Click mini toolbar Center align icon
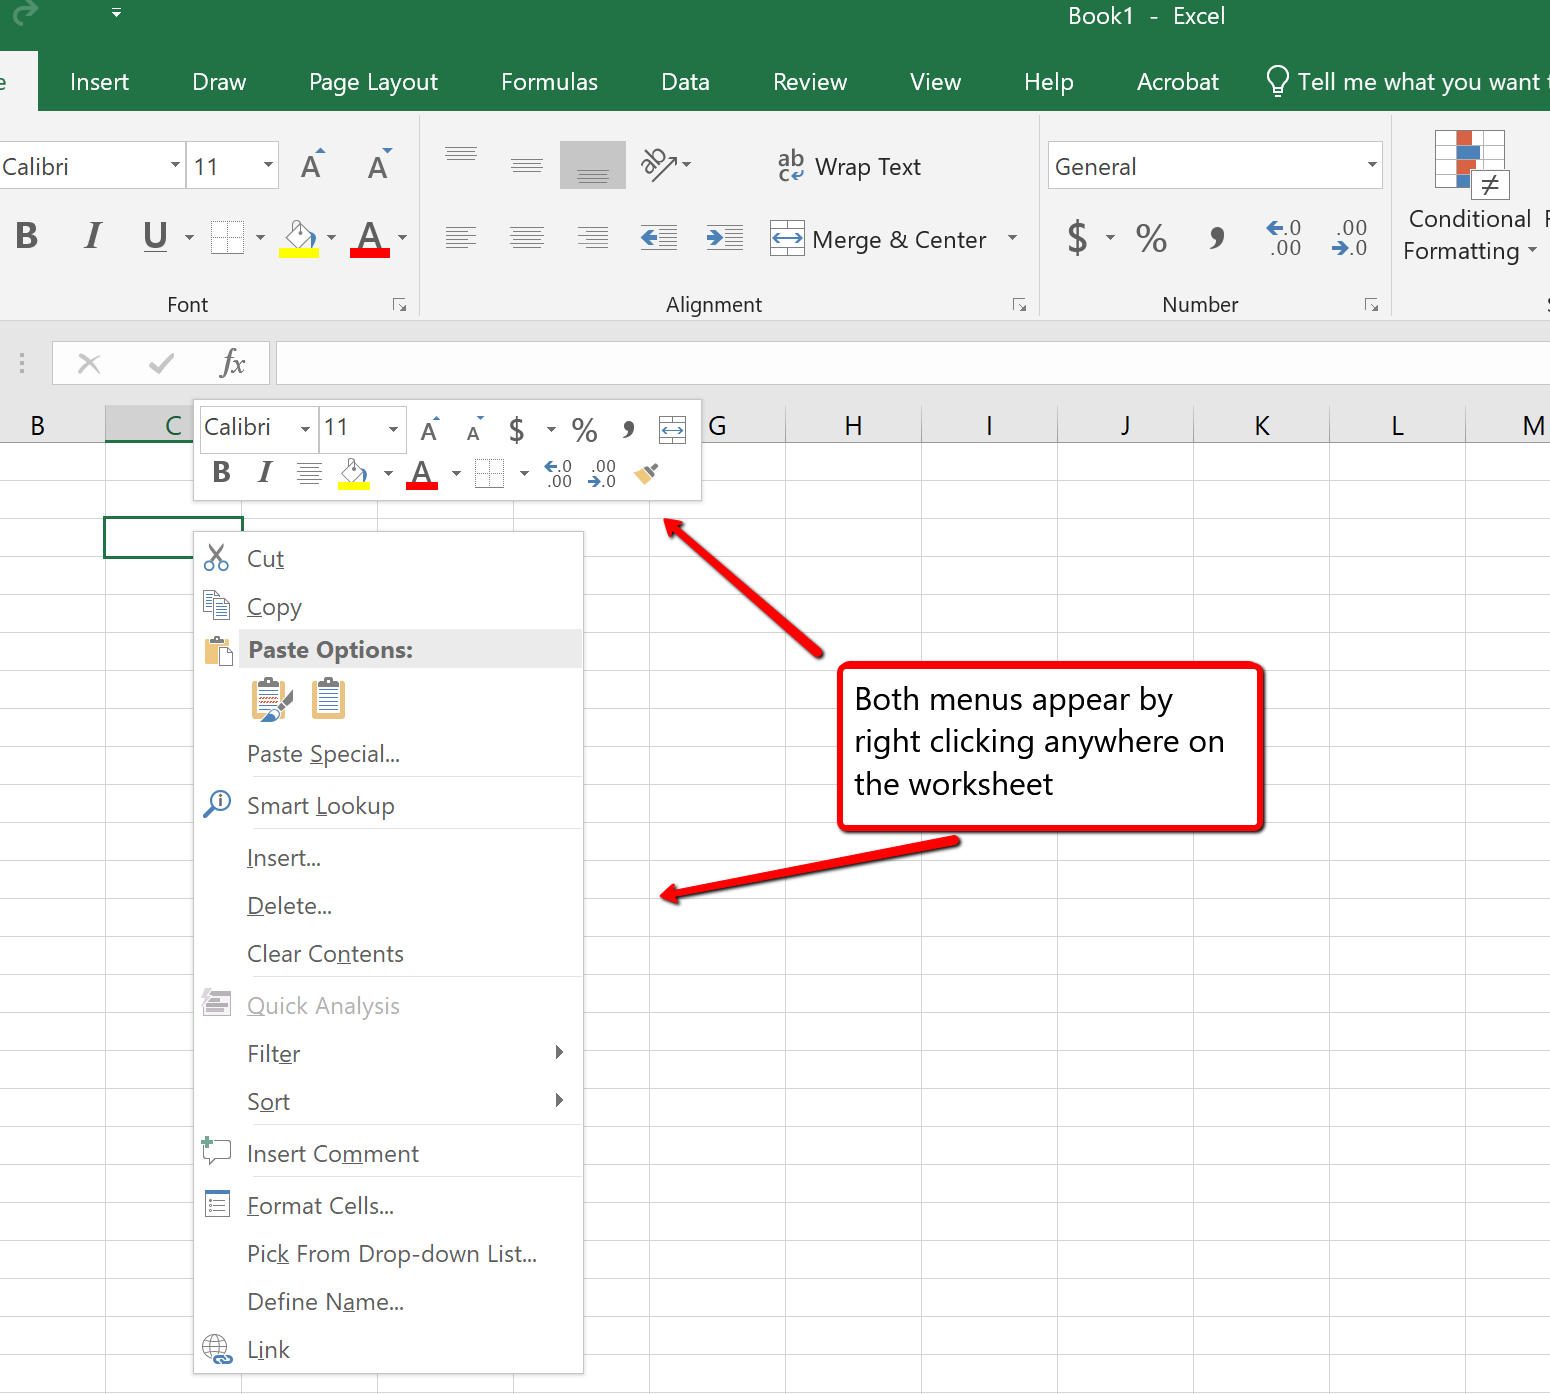 point(309,473)
